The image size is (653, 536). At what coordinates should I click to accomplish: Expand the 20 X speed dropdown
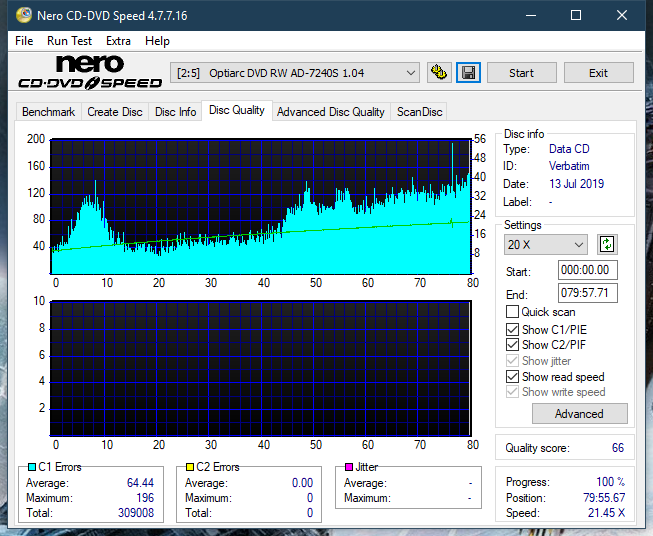tap(546, 244)
